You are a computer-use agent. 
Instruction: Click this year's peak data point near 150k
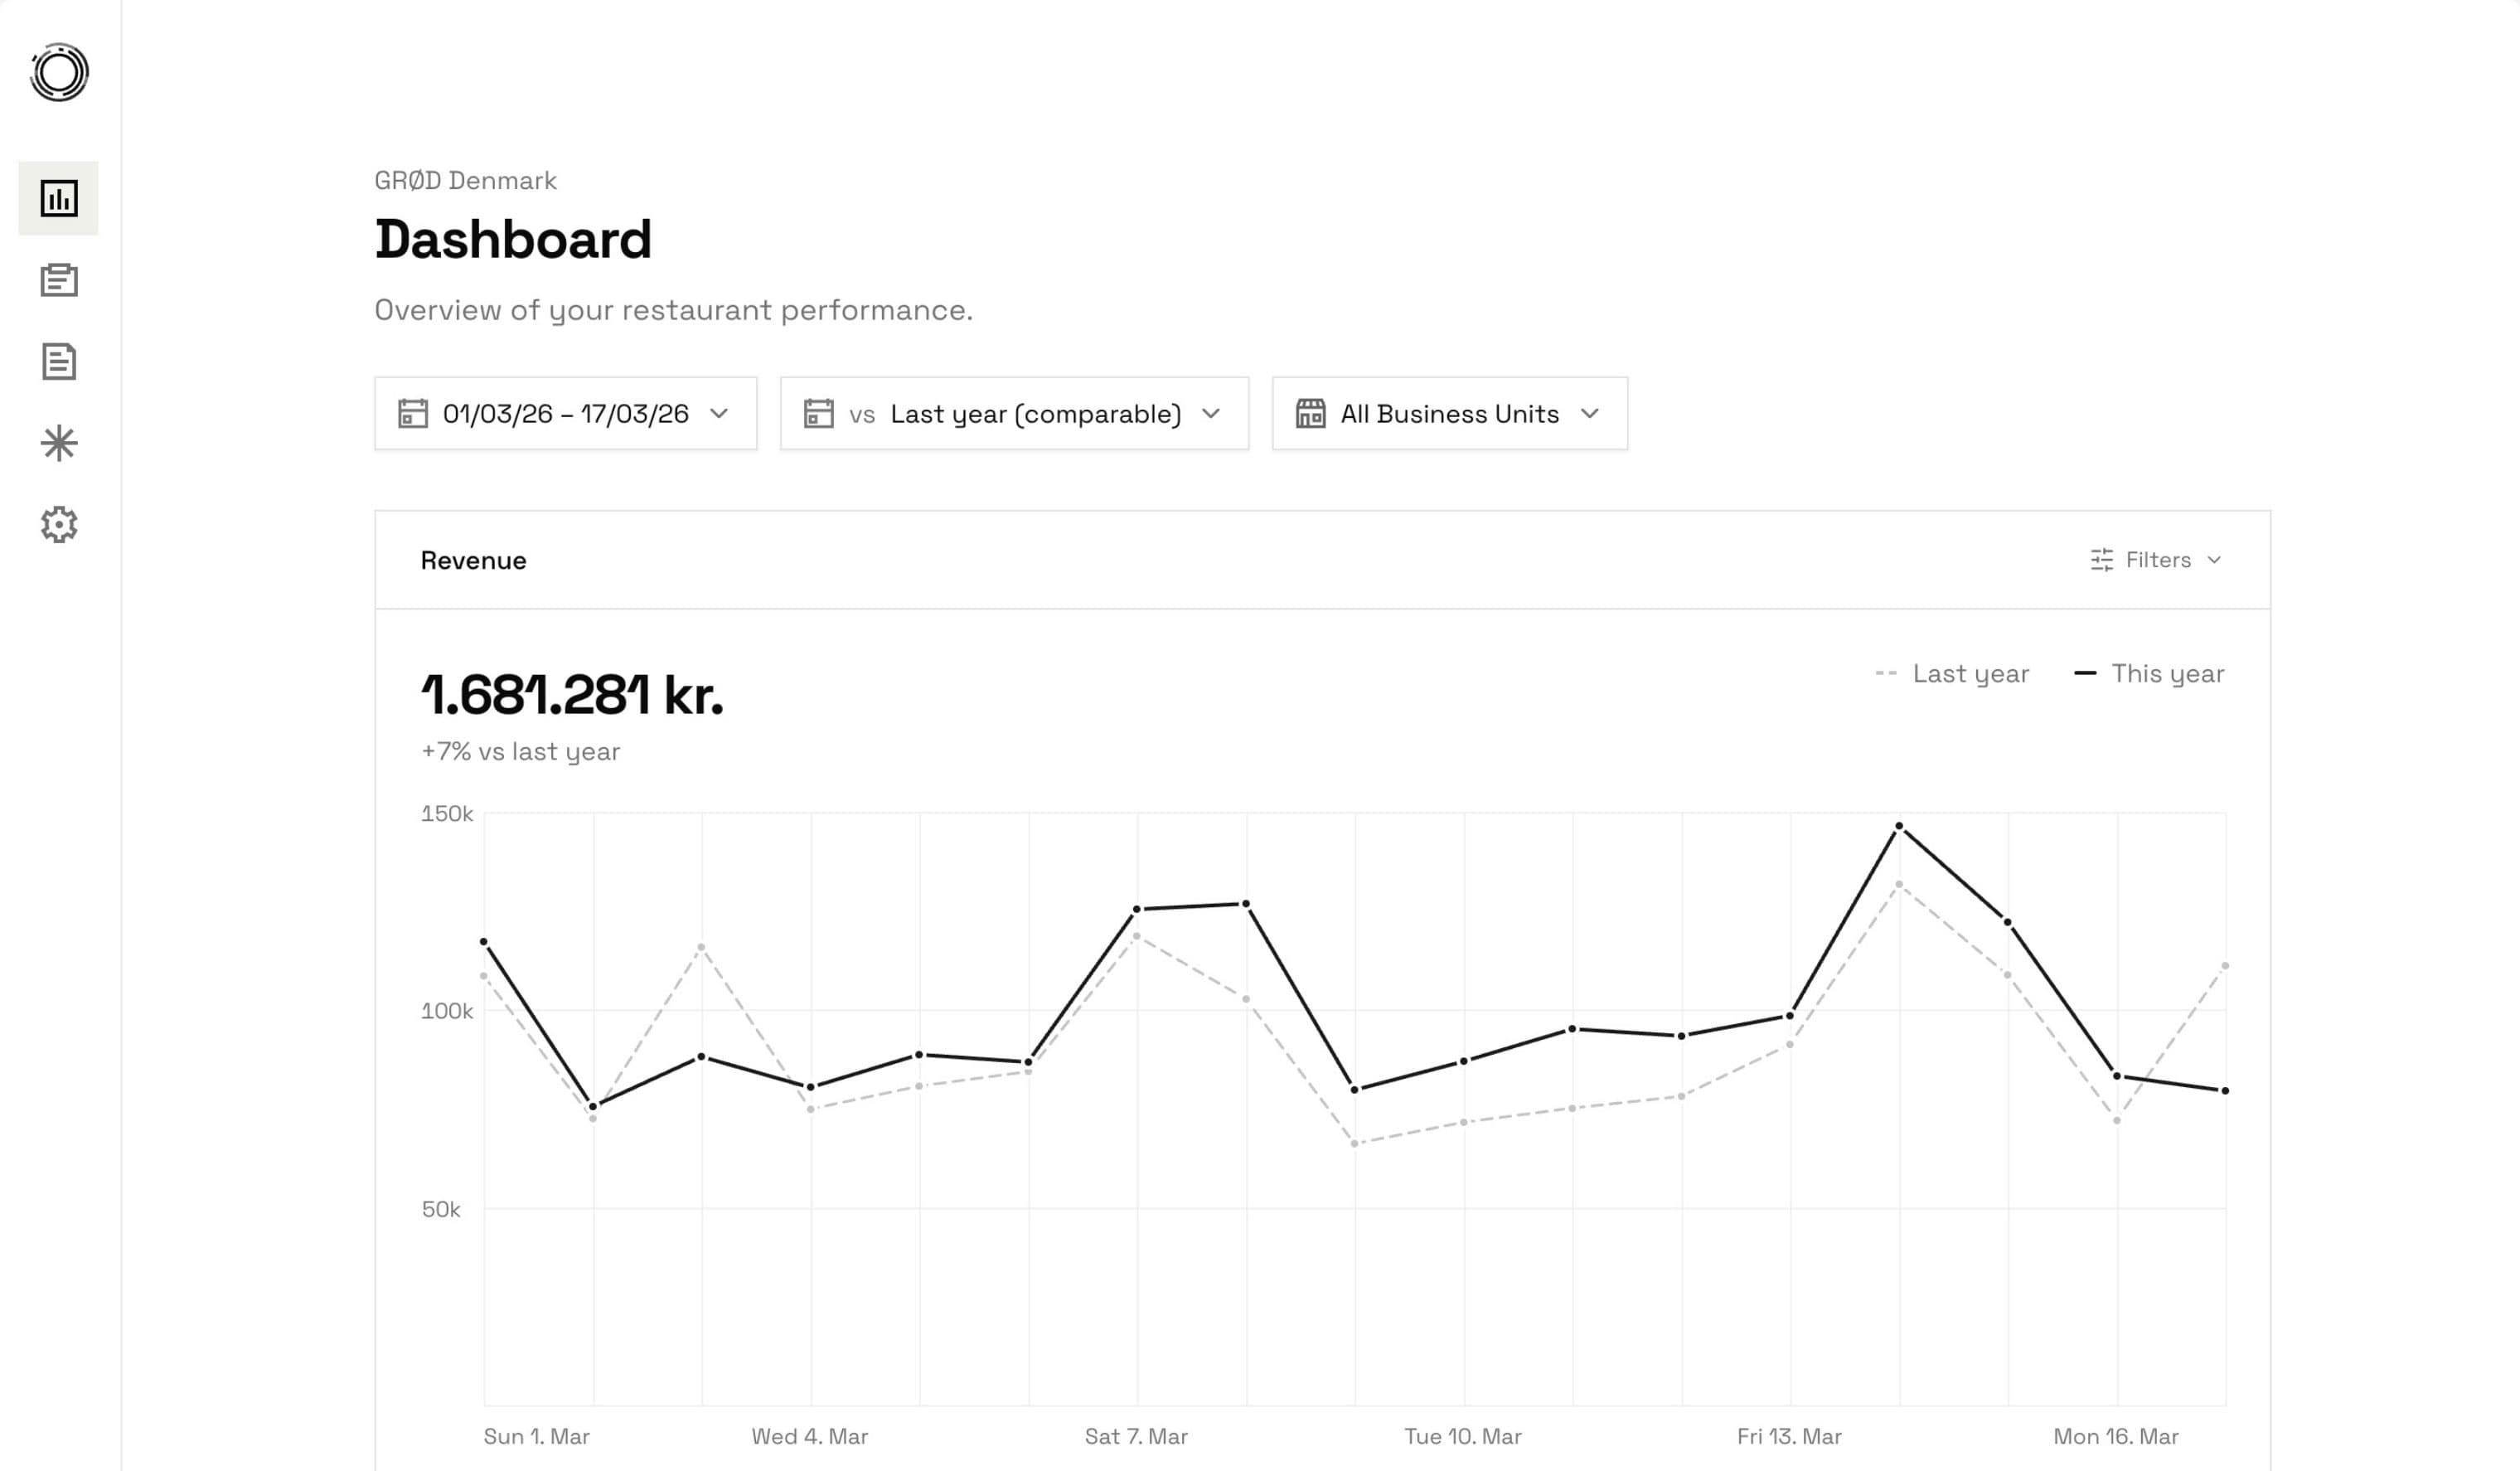(1899, 826)
